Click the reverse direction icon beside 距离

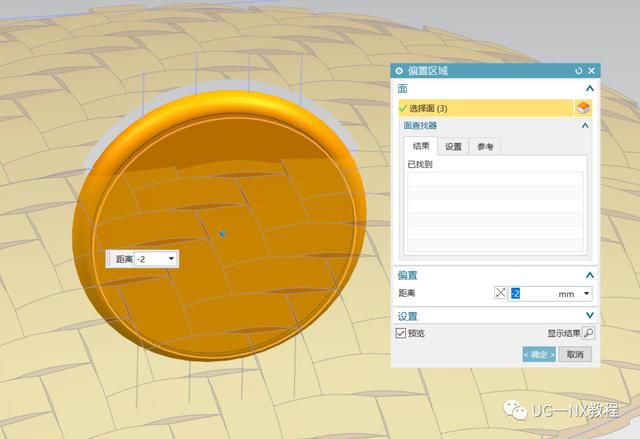(x=500, y=293)
